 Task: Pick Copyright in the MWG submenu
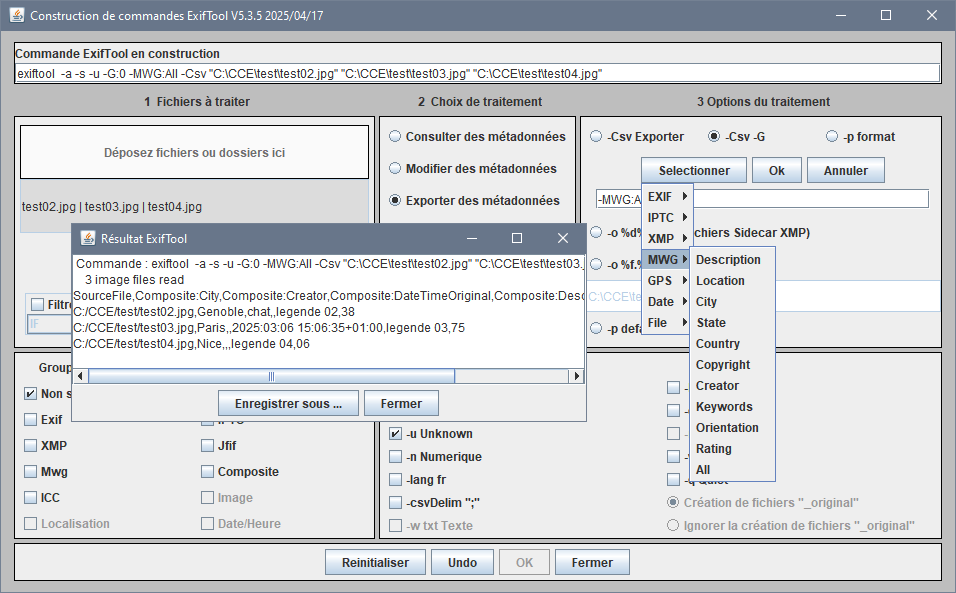732,365
